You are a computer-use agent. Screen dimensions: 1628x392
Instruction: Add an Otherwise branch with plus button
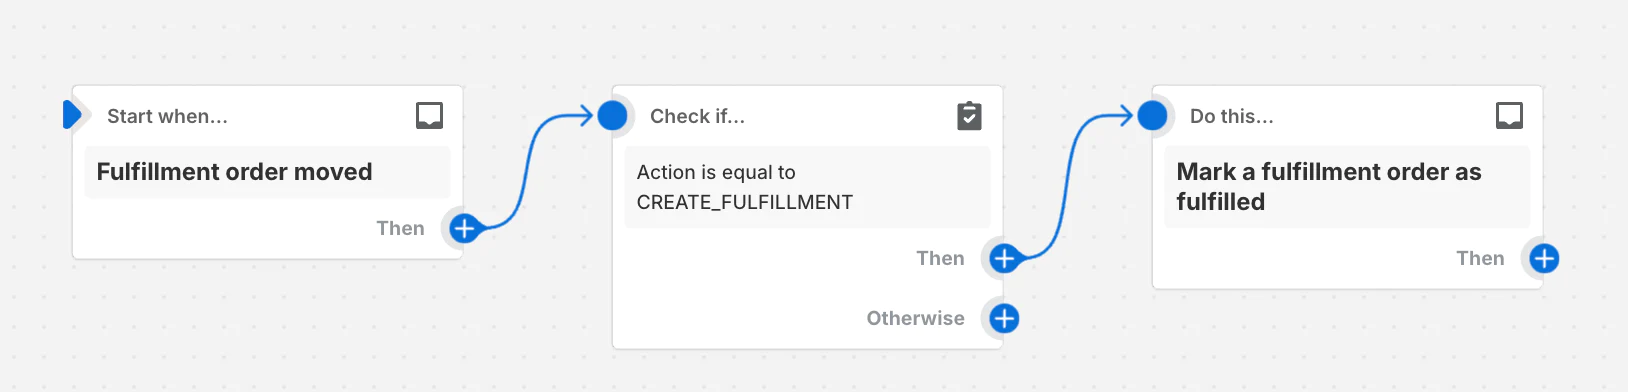click(x=1004, y=318)
